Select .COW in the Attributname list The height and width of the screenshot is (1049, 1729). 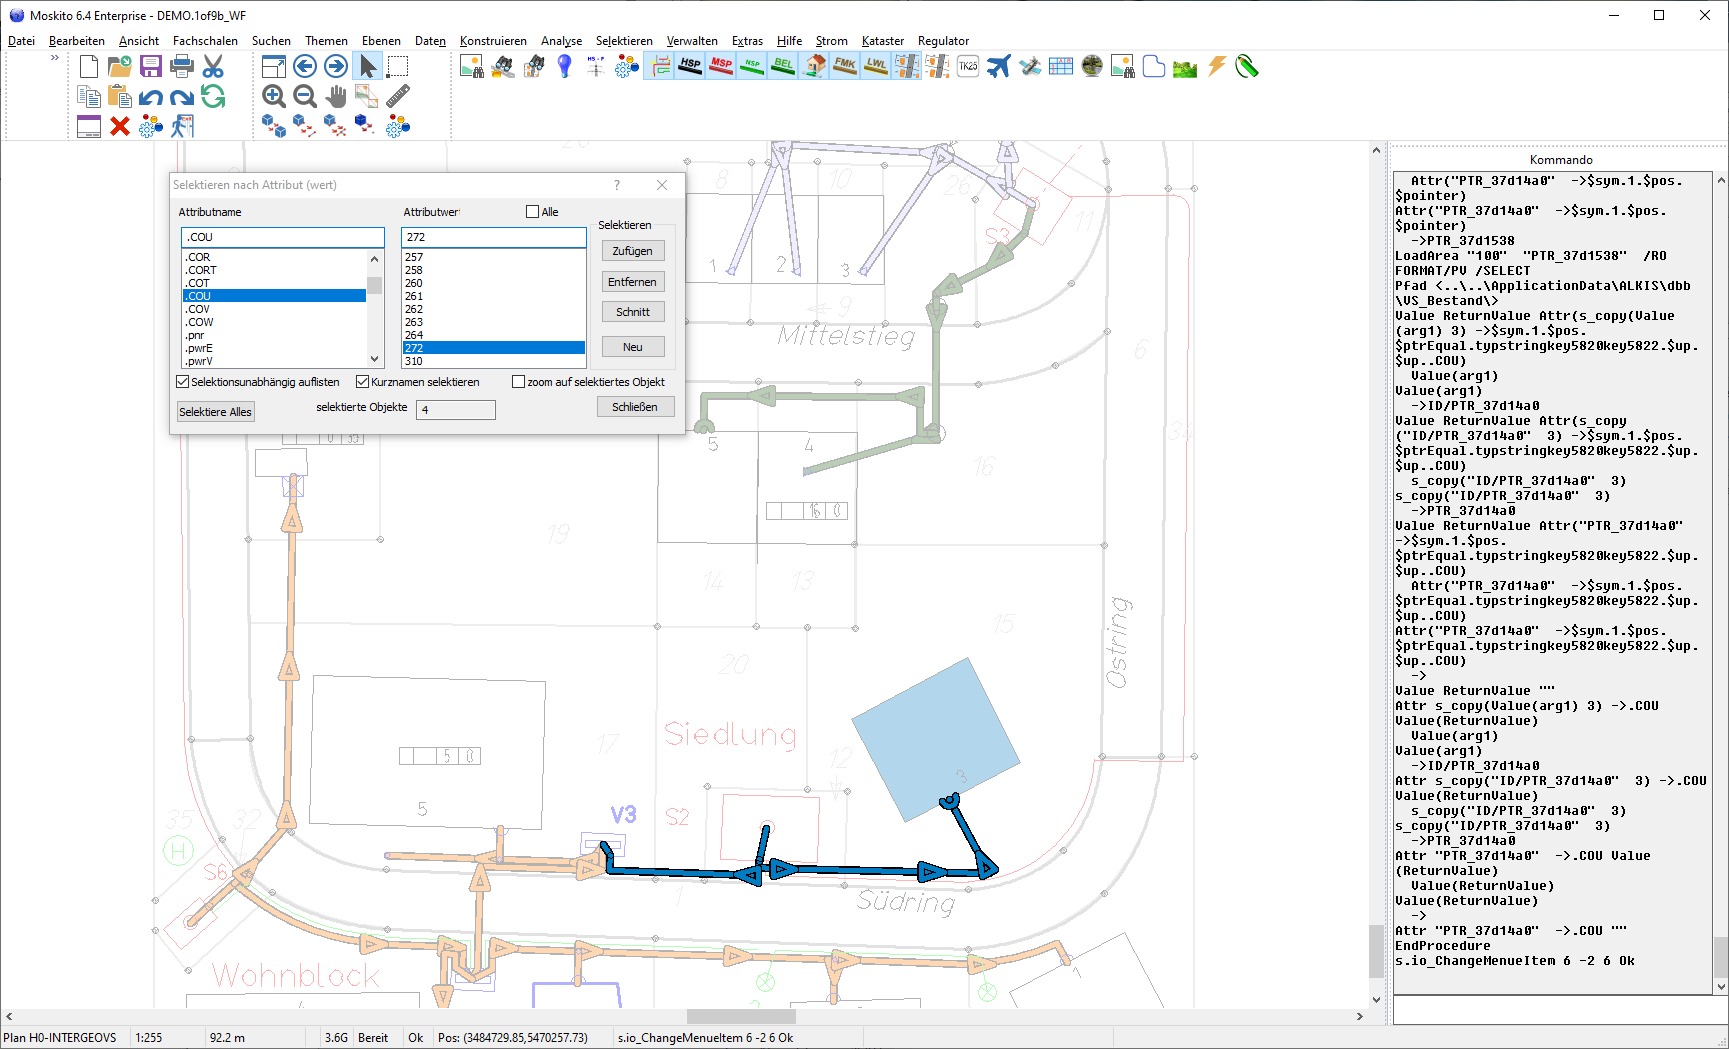pyautogui.click(x=200, y=322)
